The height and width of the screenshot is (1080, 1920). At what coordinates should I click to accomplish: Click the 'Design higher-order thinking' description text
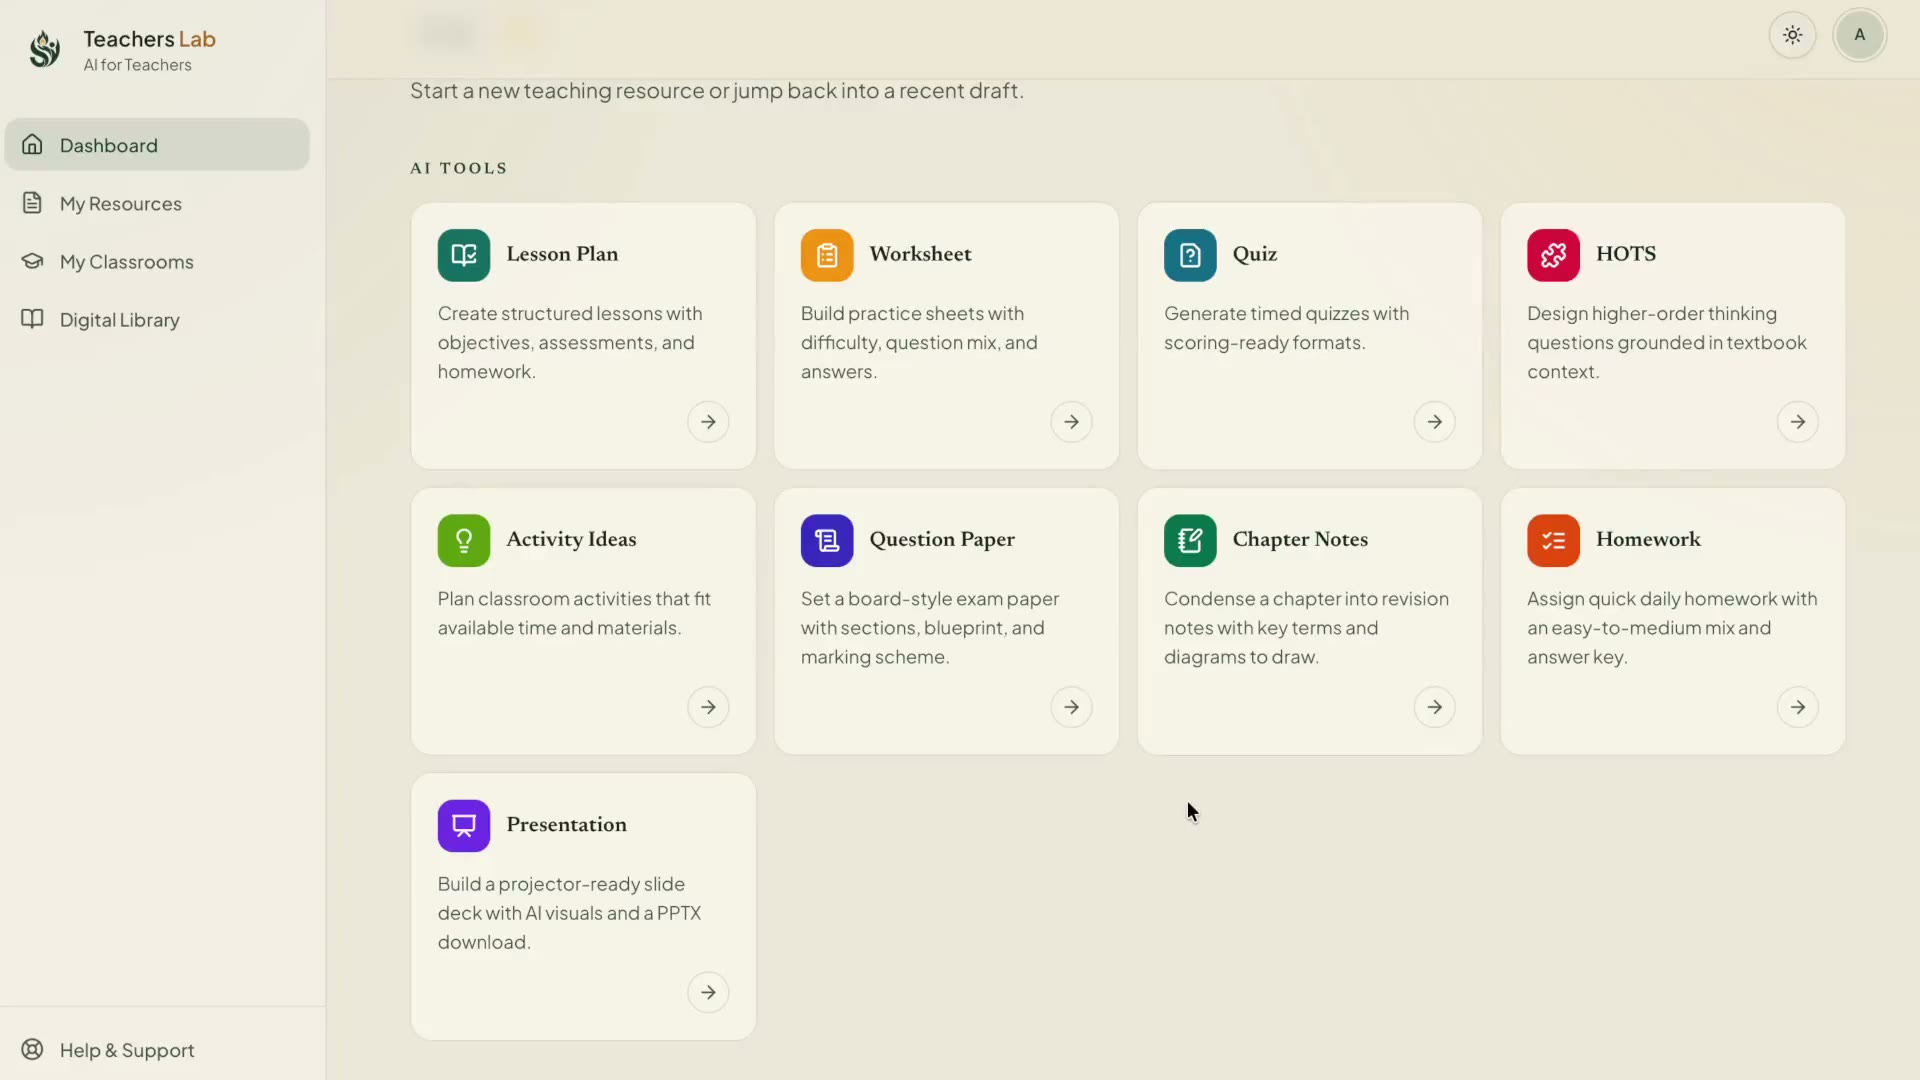tap(1667, 342)
